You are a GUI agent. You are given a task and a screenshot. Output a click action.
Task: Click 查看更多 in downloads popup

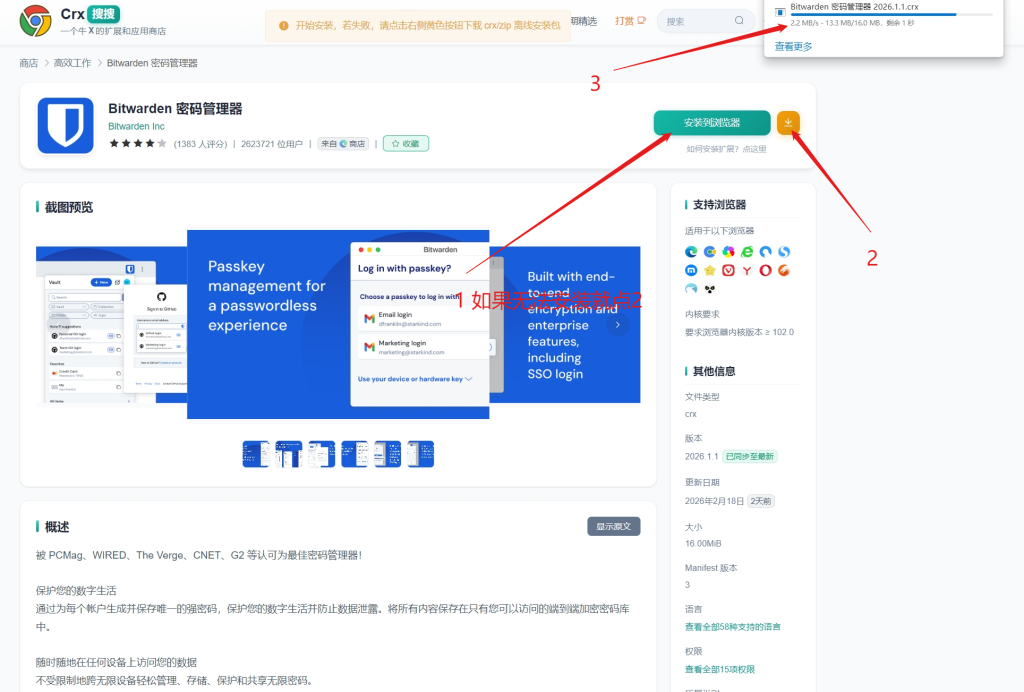click(793, 46)
